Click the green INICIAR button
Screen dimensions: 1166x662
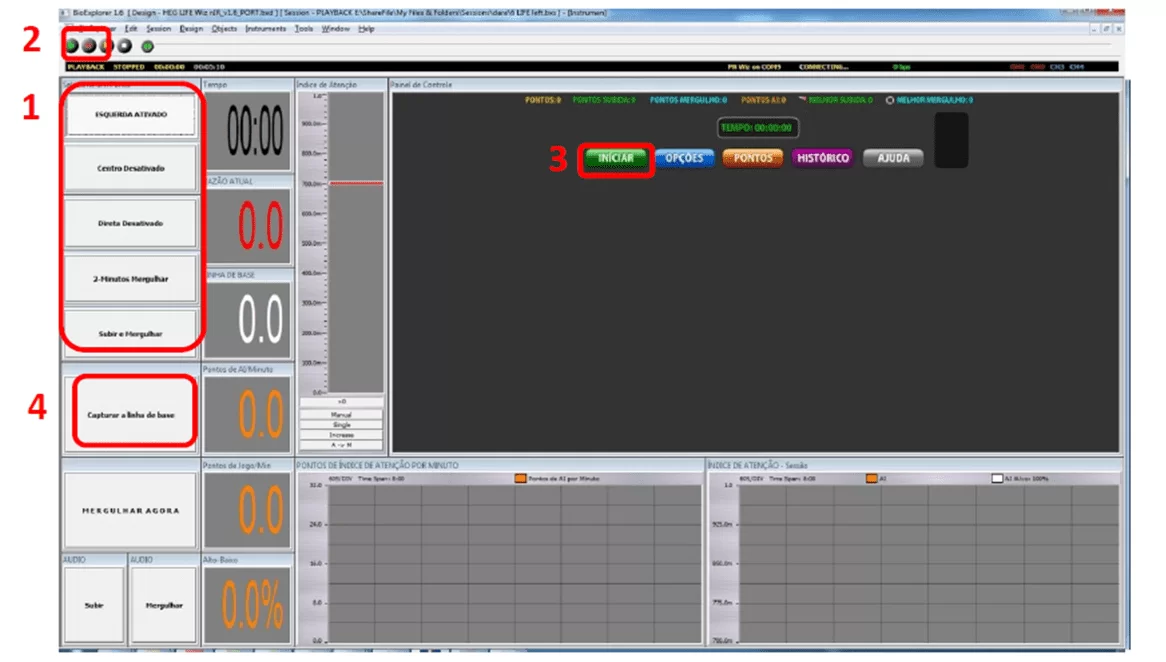[x=616, y=158]
